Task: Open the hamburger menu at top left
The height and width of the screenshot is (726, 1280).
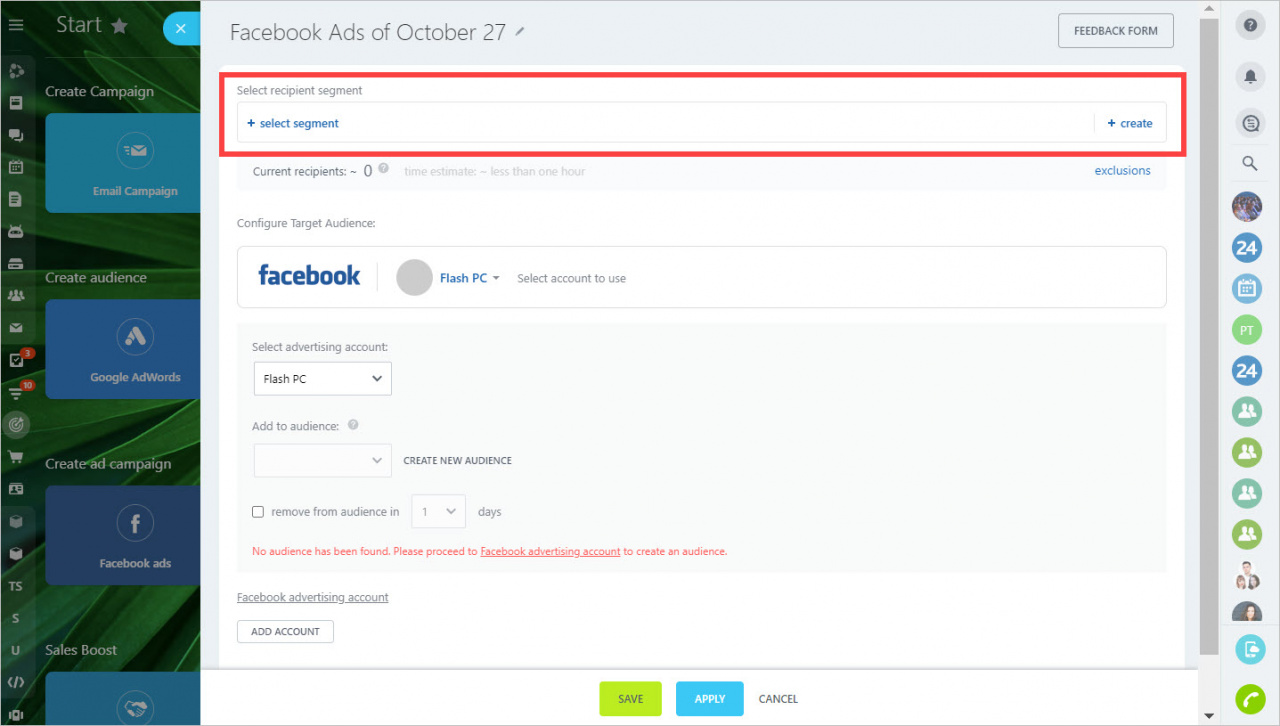Action: [x=15, y=25]
